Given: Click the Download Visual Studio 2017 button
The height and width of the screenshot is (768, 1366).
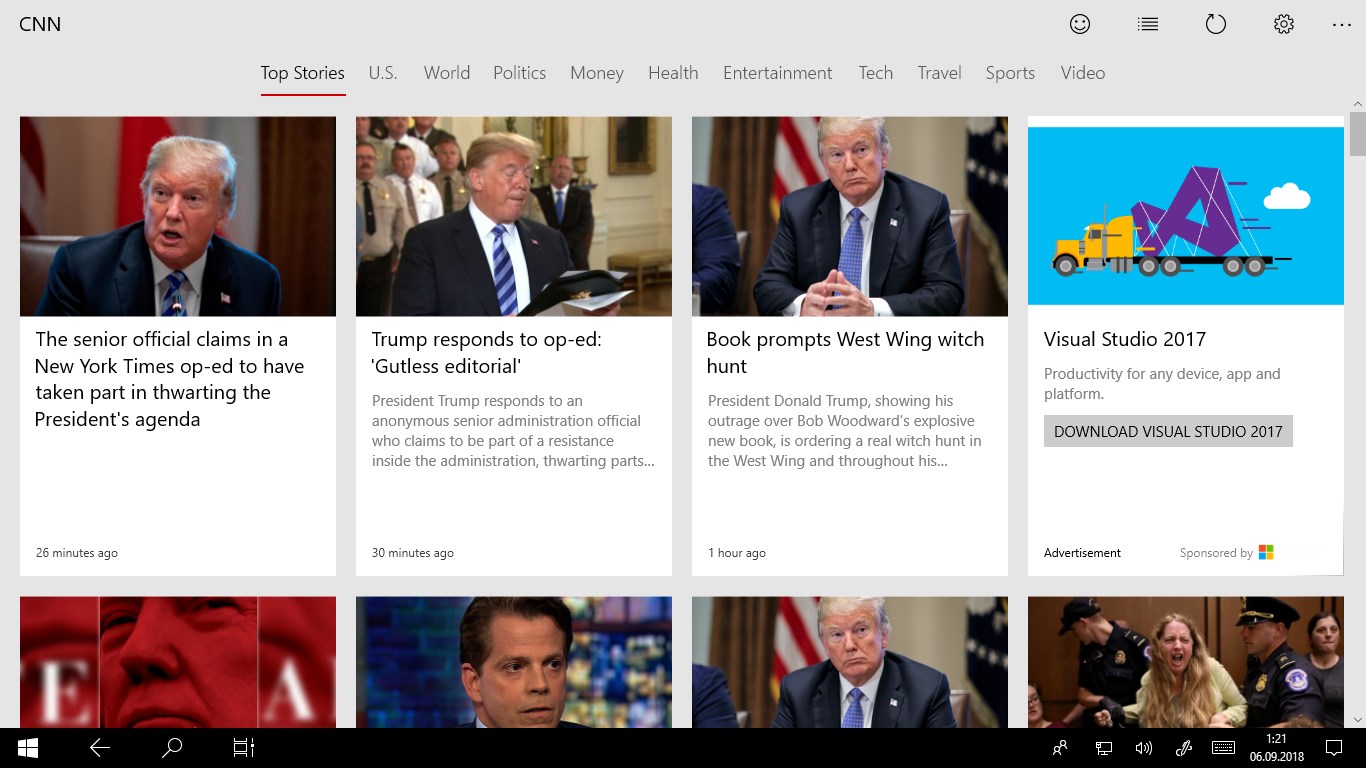Looking at the screenshot, I should pos(1168,431).
